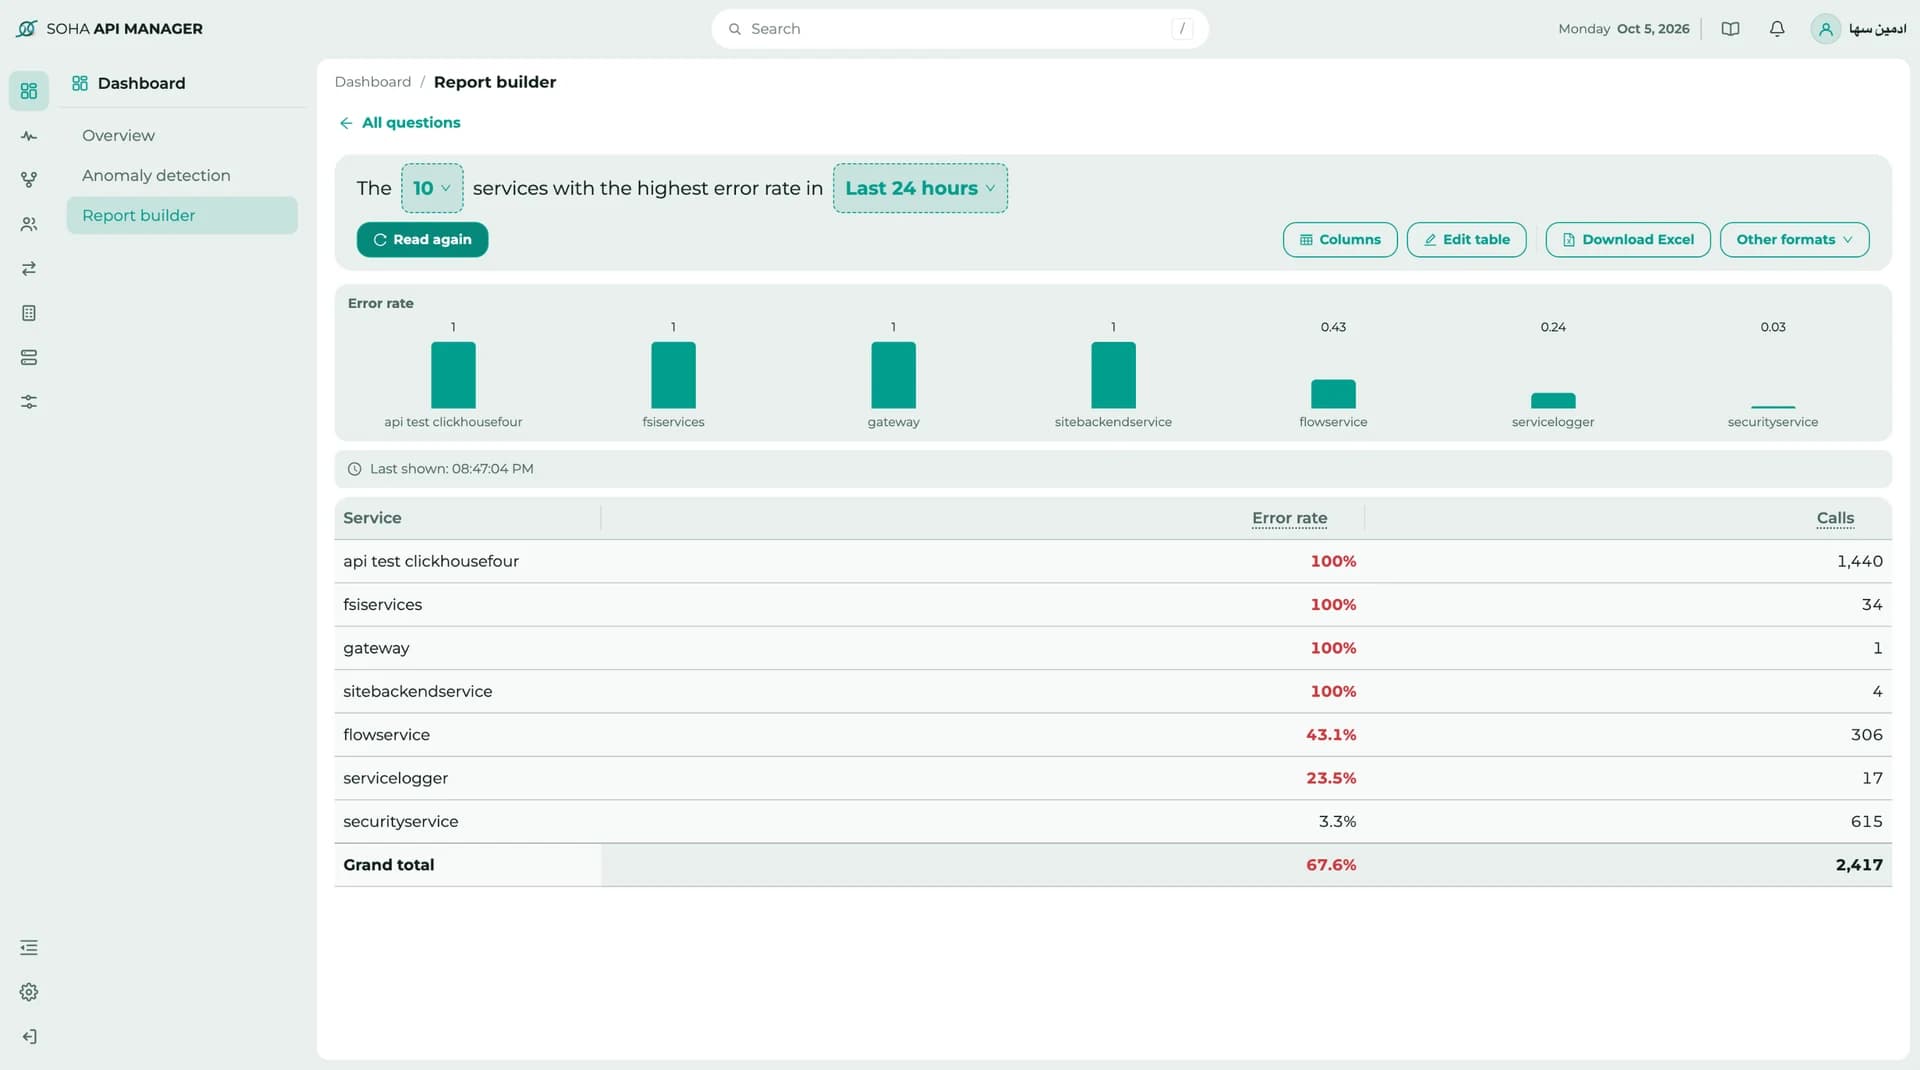Sort by the Error rate column header

1289,518
